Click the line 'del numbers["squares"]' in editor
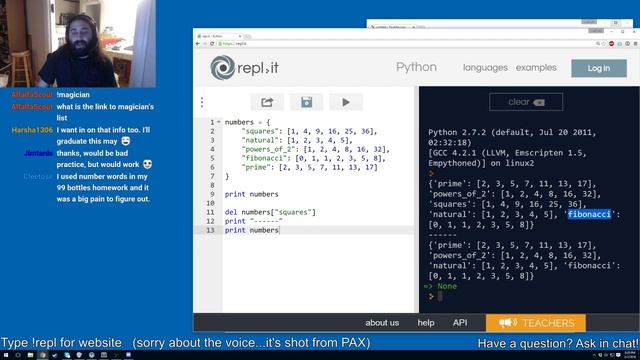 tap(270, 212)
